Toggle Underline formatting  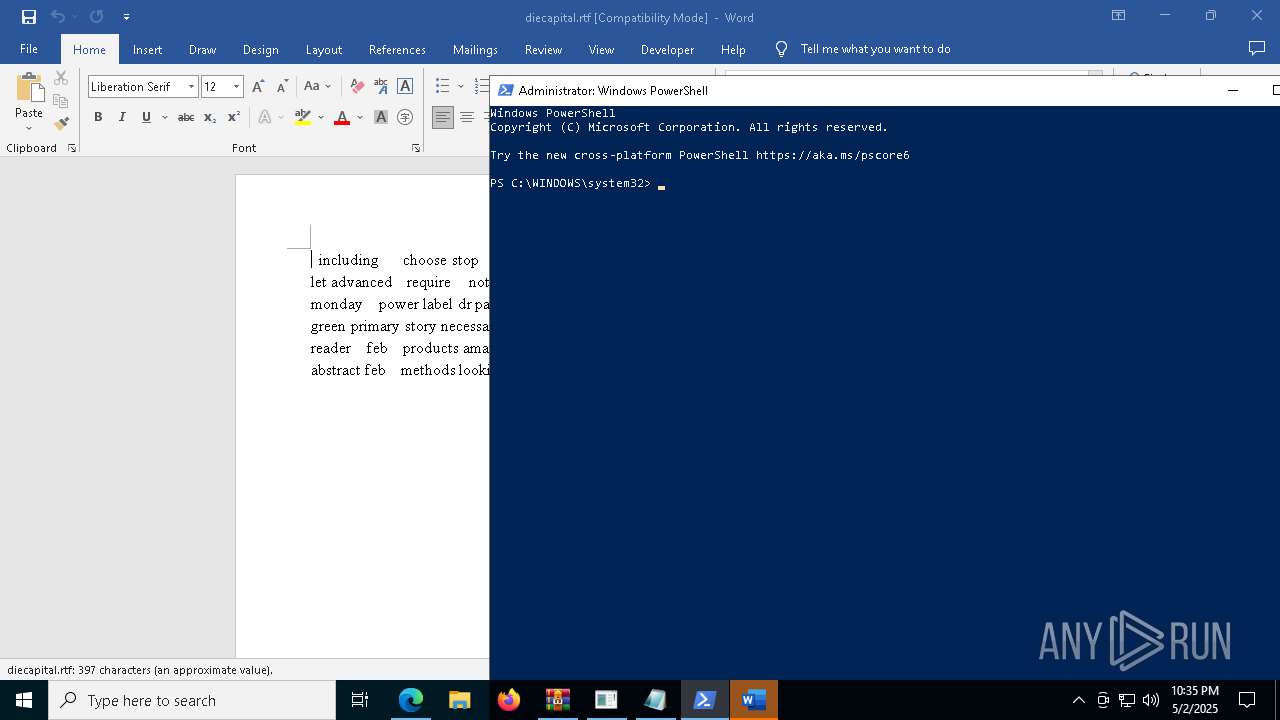(146, 117)
